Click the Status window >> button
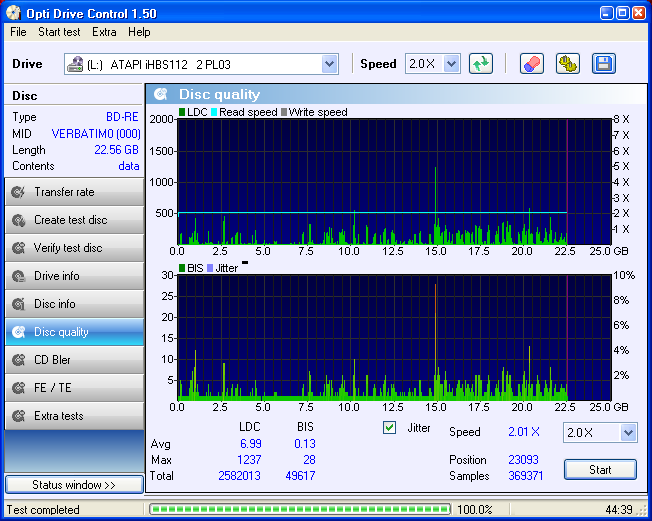This screenshot has height=521, width=652. pyautogui.click(x=74, y=485)
